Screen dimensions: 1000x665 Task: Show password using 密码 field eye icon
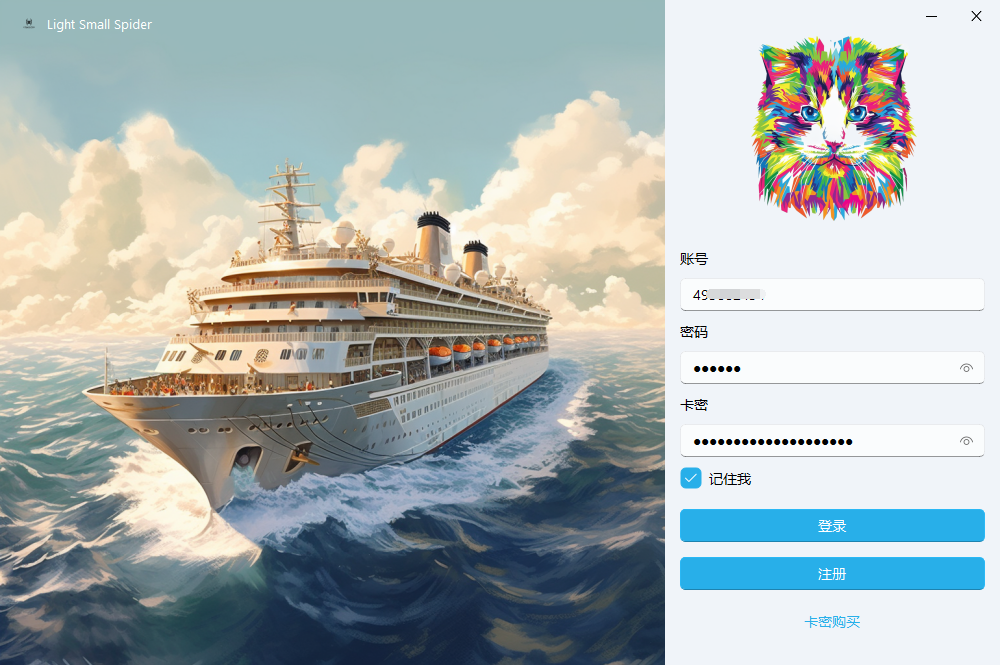pyautogui.click(x=966, y=368)
